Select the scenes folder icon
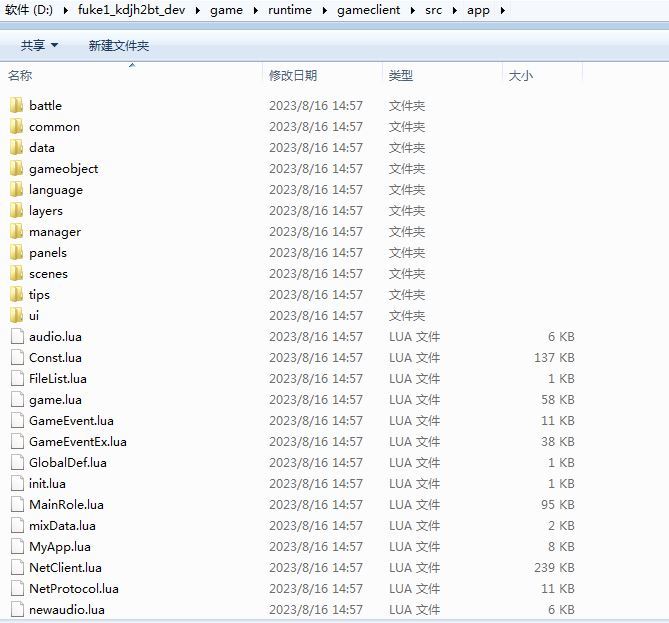The image size is (669, 623). tap(16, 273)
